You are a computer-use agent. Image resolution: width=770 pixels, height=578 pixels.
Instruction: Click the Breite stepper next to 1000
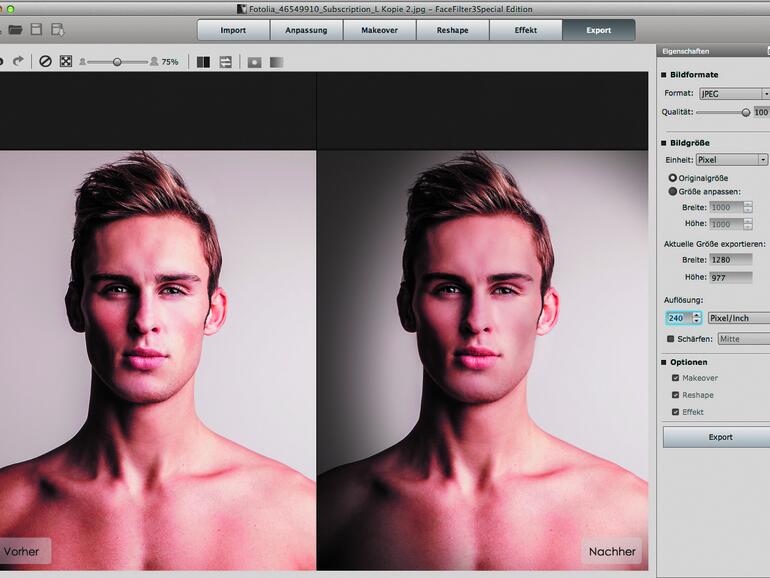pyautogui.click(x=747, y=207)
